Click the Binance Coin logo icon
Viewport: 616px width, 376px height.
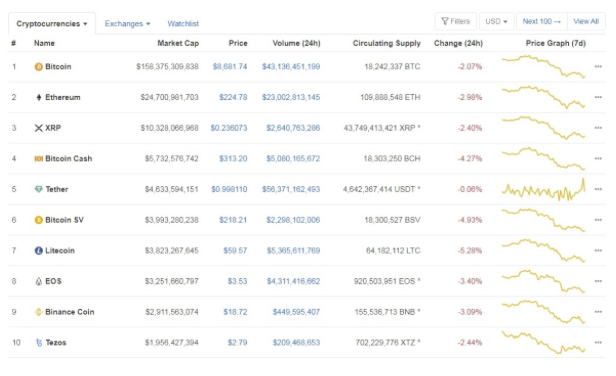point(38,312)
